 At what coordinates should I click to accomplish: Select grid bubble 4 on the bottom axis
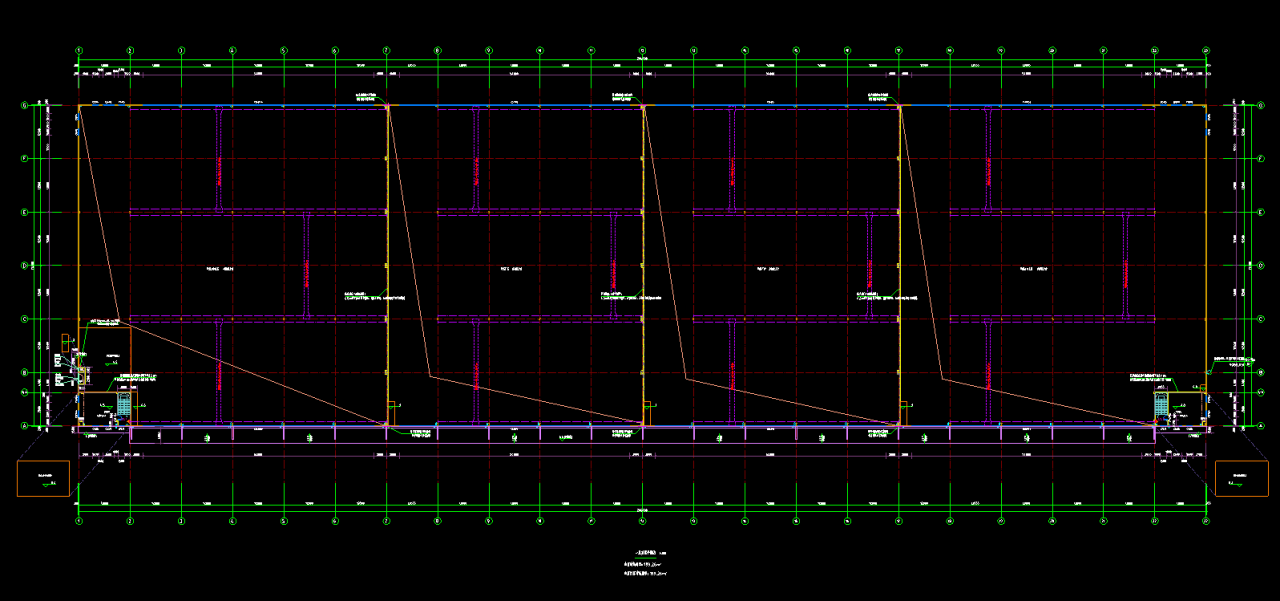point(232,521)
